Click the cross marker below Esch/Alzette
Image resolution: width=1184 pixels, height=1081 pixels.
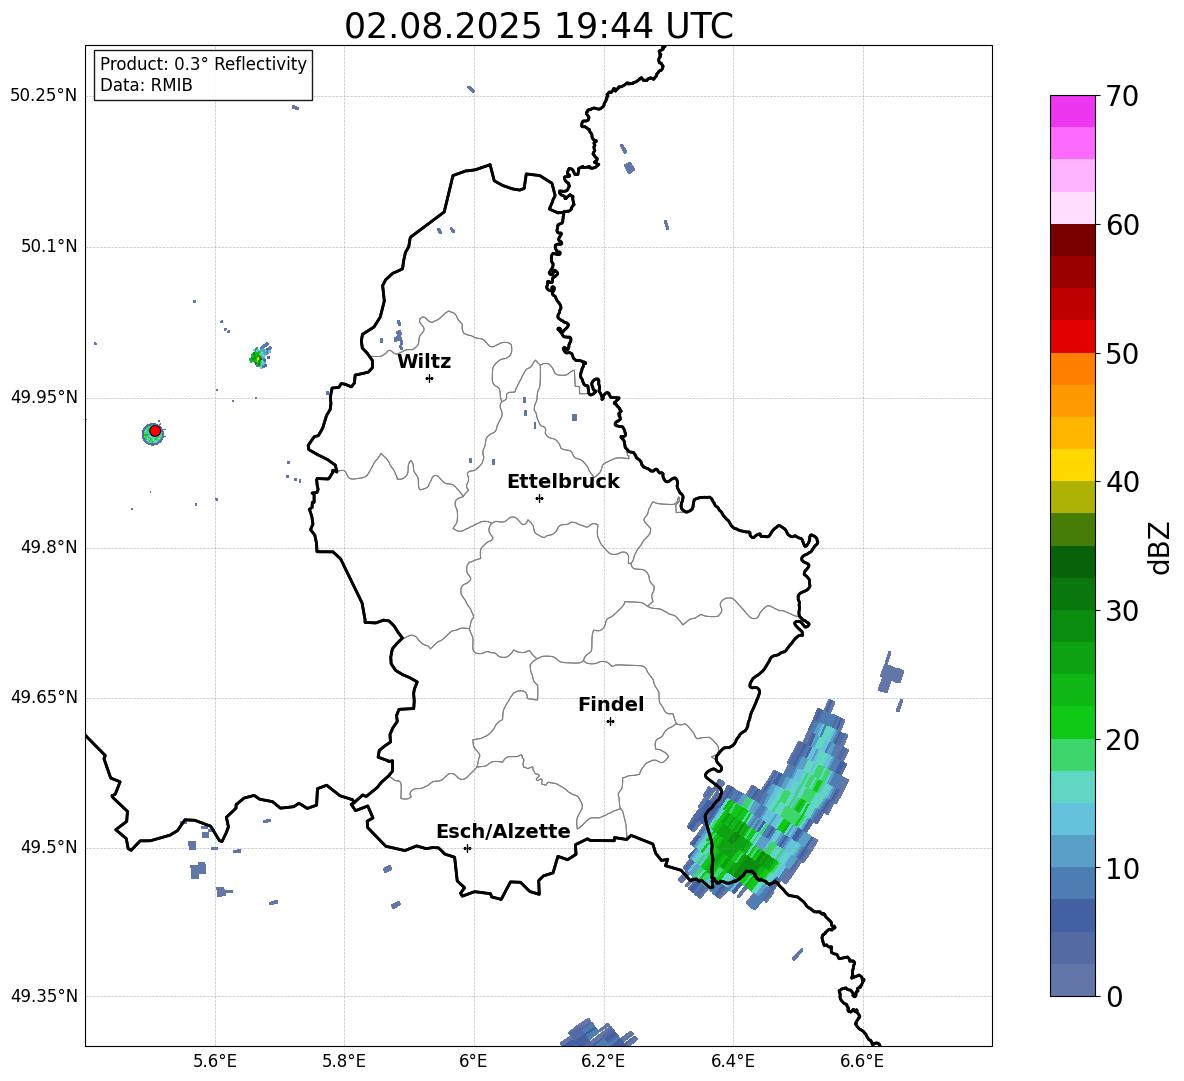[x=467, y=848]
